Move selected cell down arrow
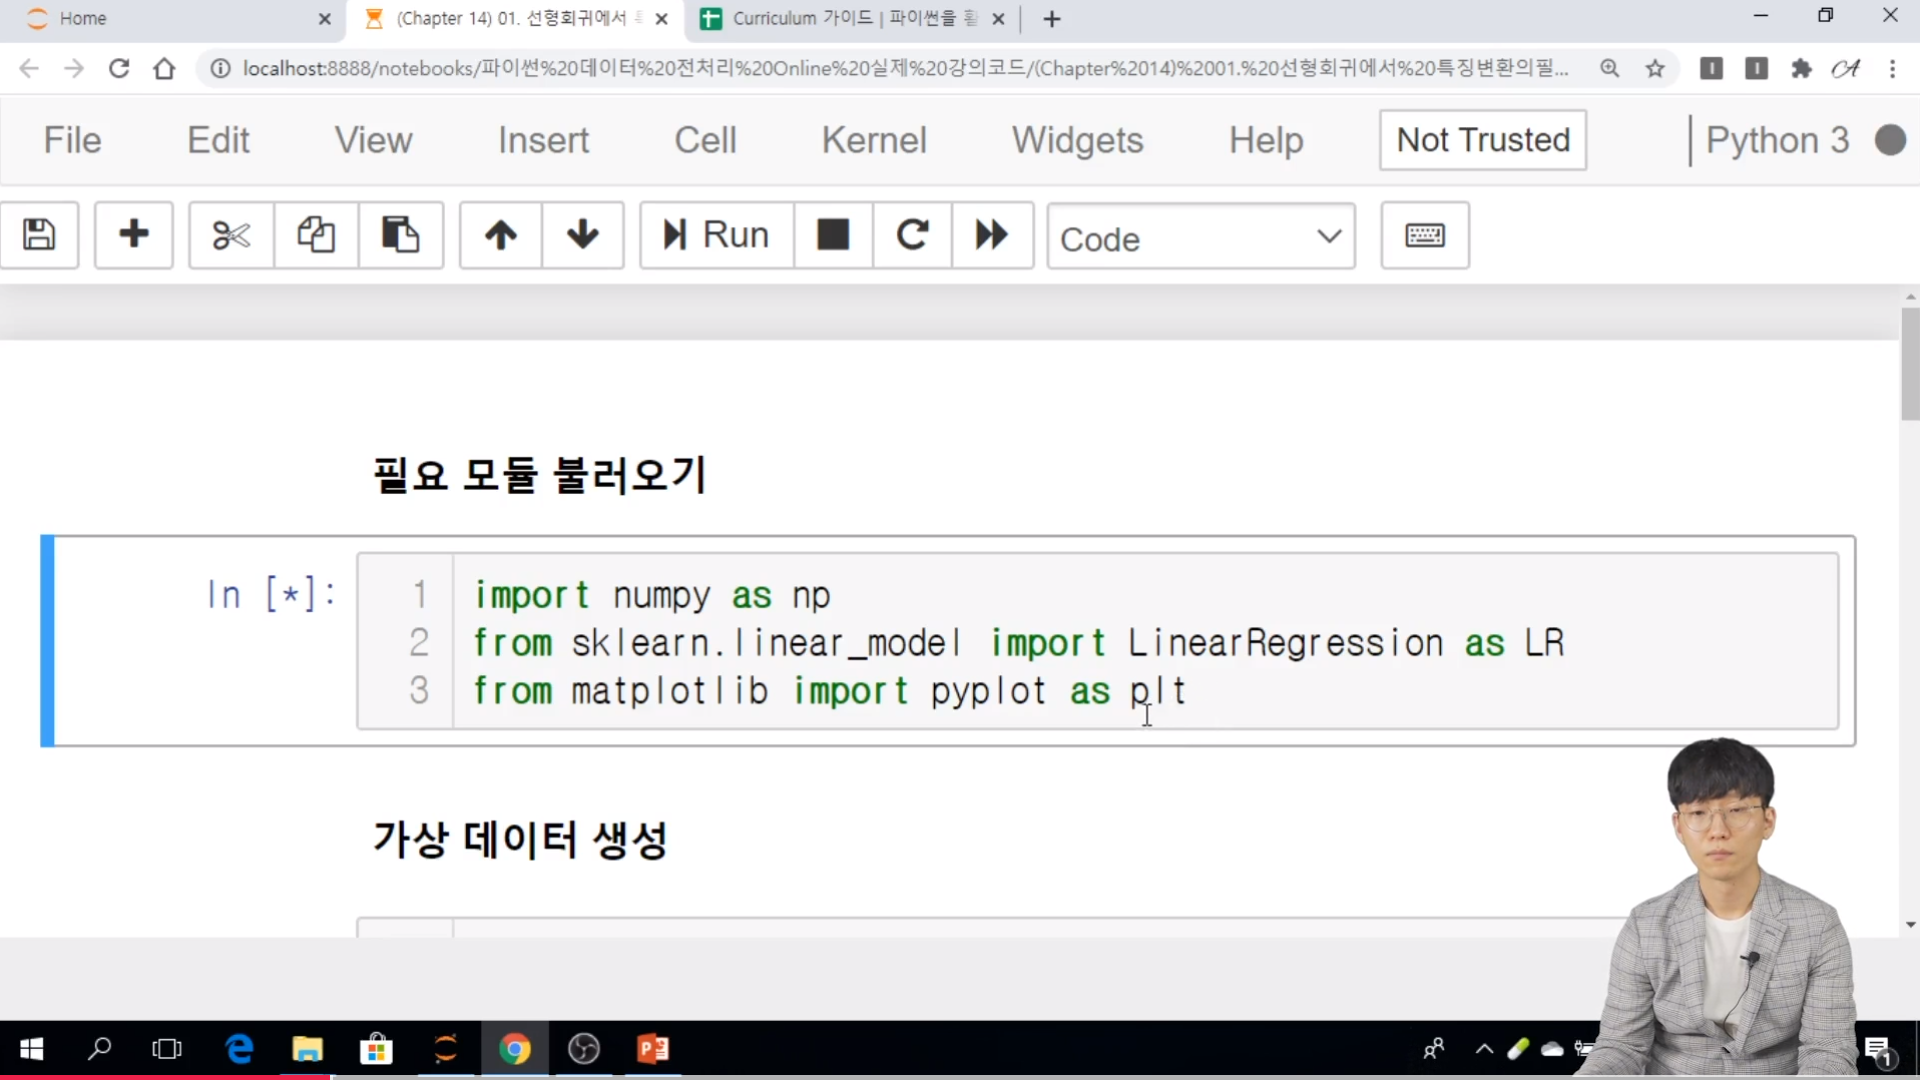Screen dimensions: 1920x1080 [583, 235]
